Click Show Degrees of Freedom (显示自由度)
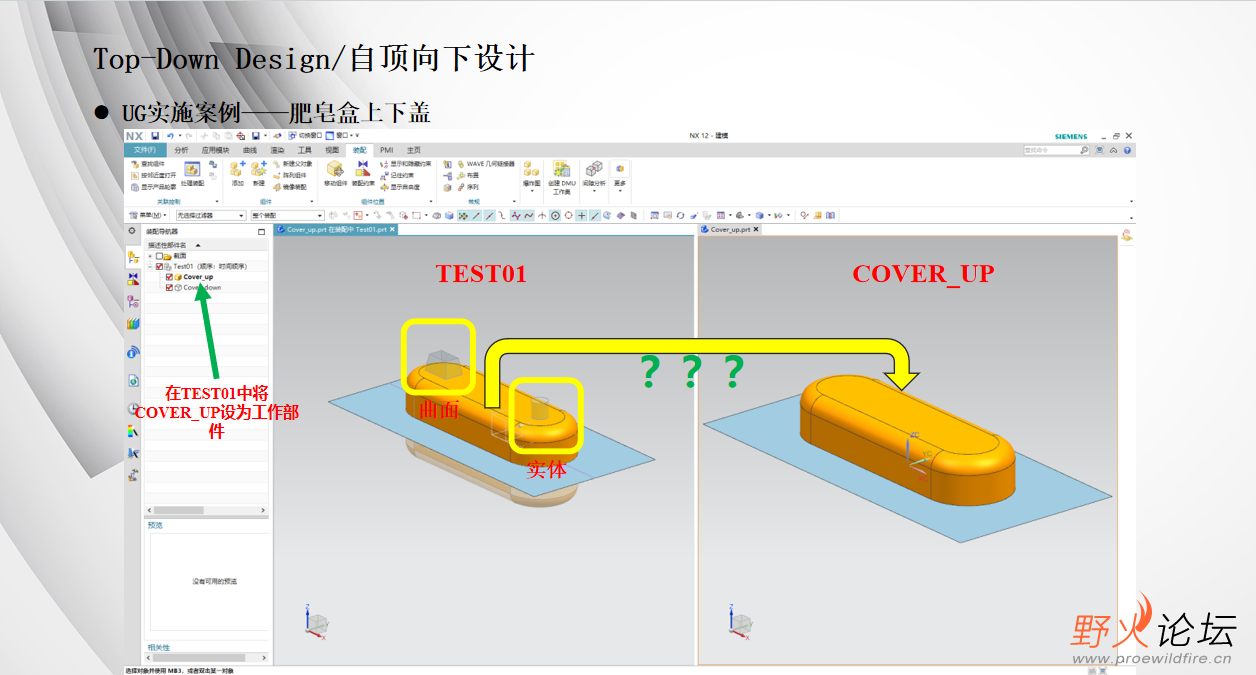Image resolution: width=1256 pixels, height=675 pixels. pyautogui.click(x=400, y=186)
